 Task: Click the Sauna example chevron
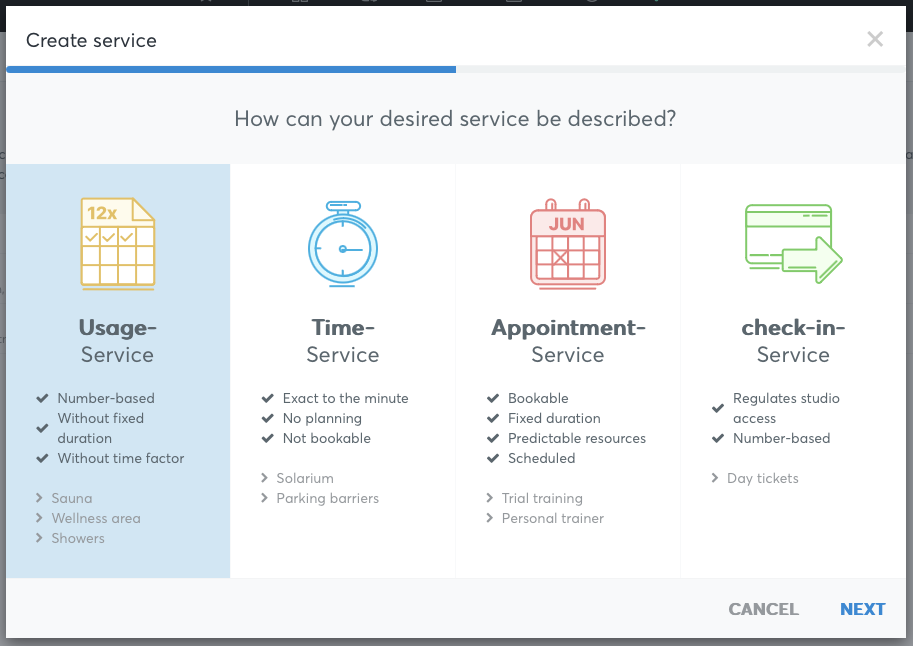click(x=39, y=497)
